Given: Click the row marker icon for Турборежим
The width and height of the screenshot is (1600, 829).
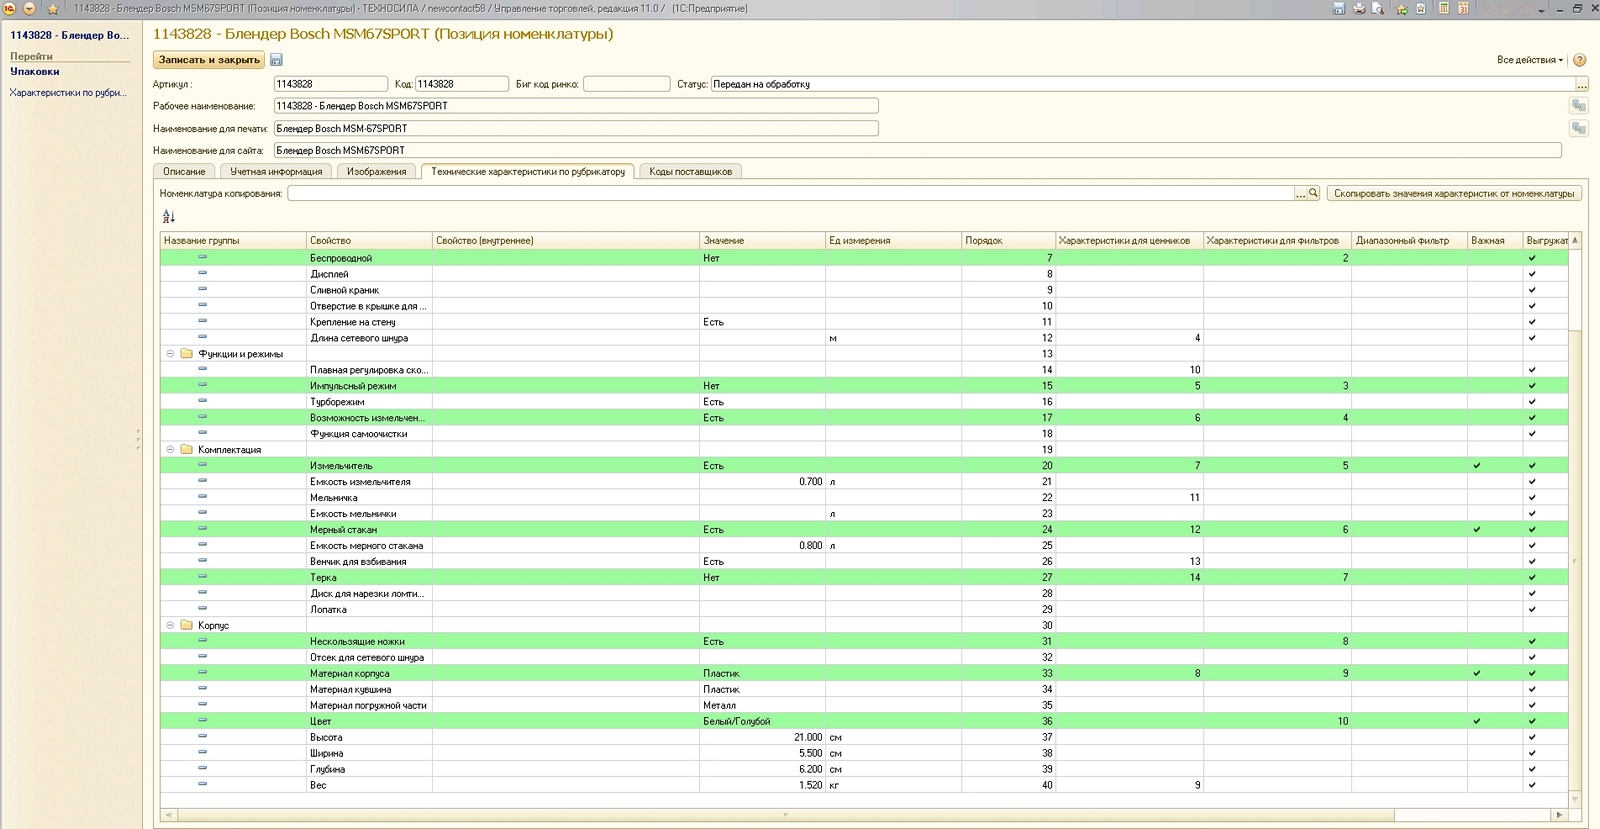Looking at the screenshot, I should tap(202, 401).
